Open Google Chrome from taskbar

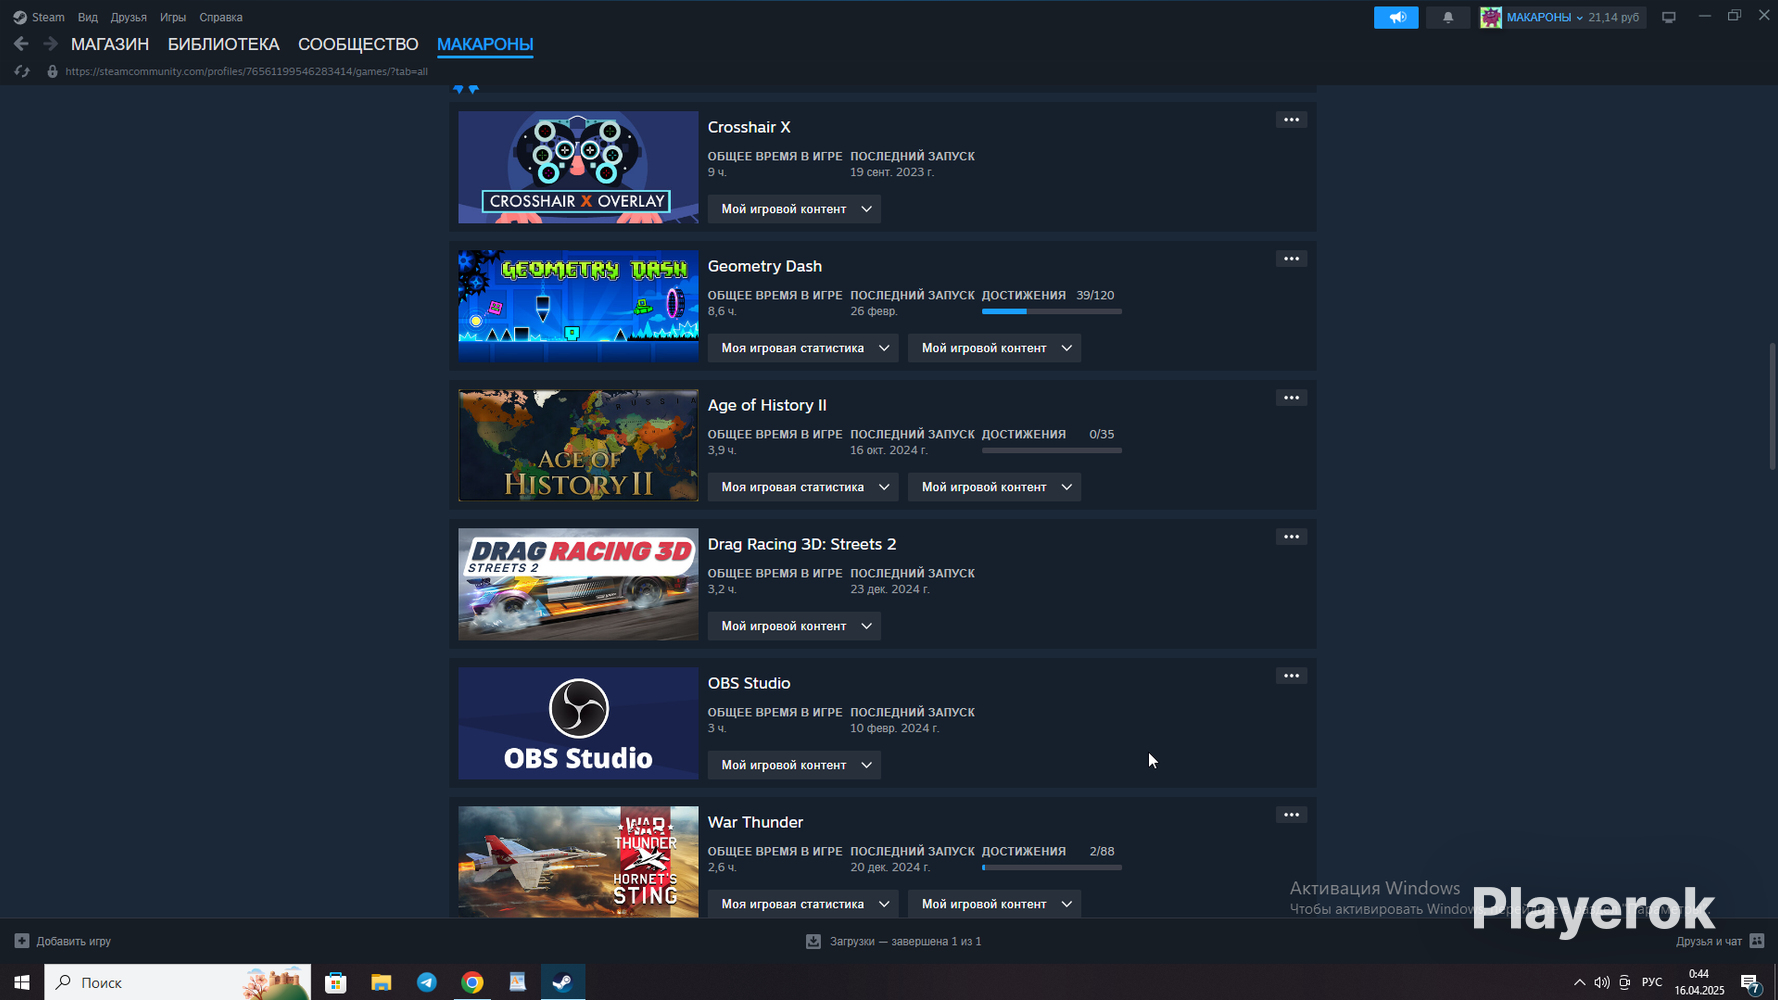[x=472, y=982]
